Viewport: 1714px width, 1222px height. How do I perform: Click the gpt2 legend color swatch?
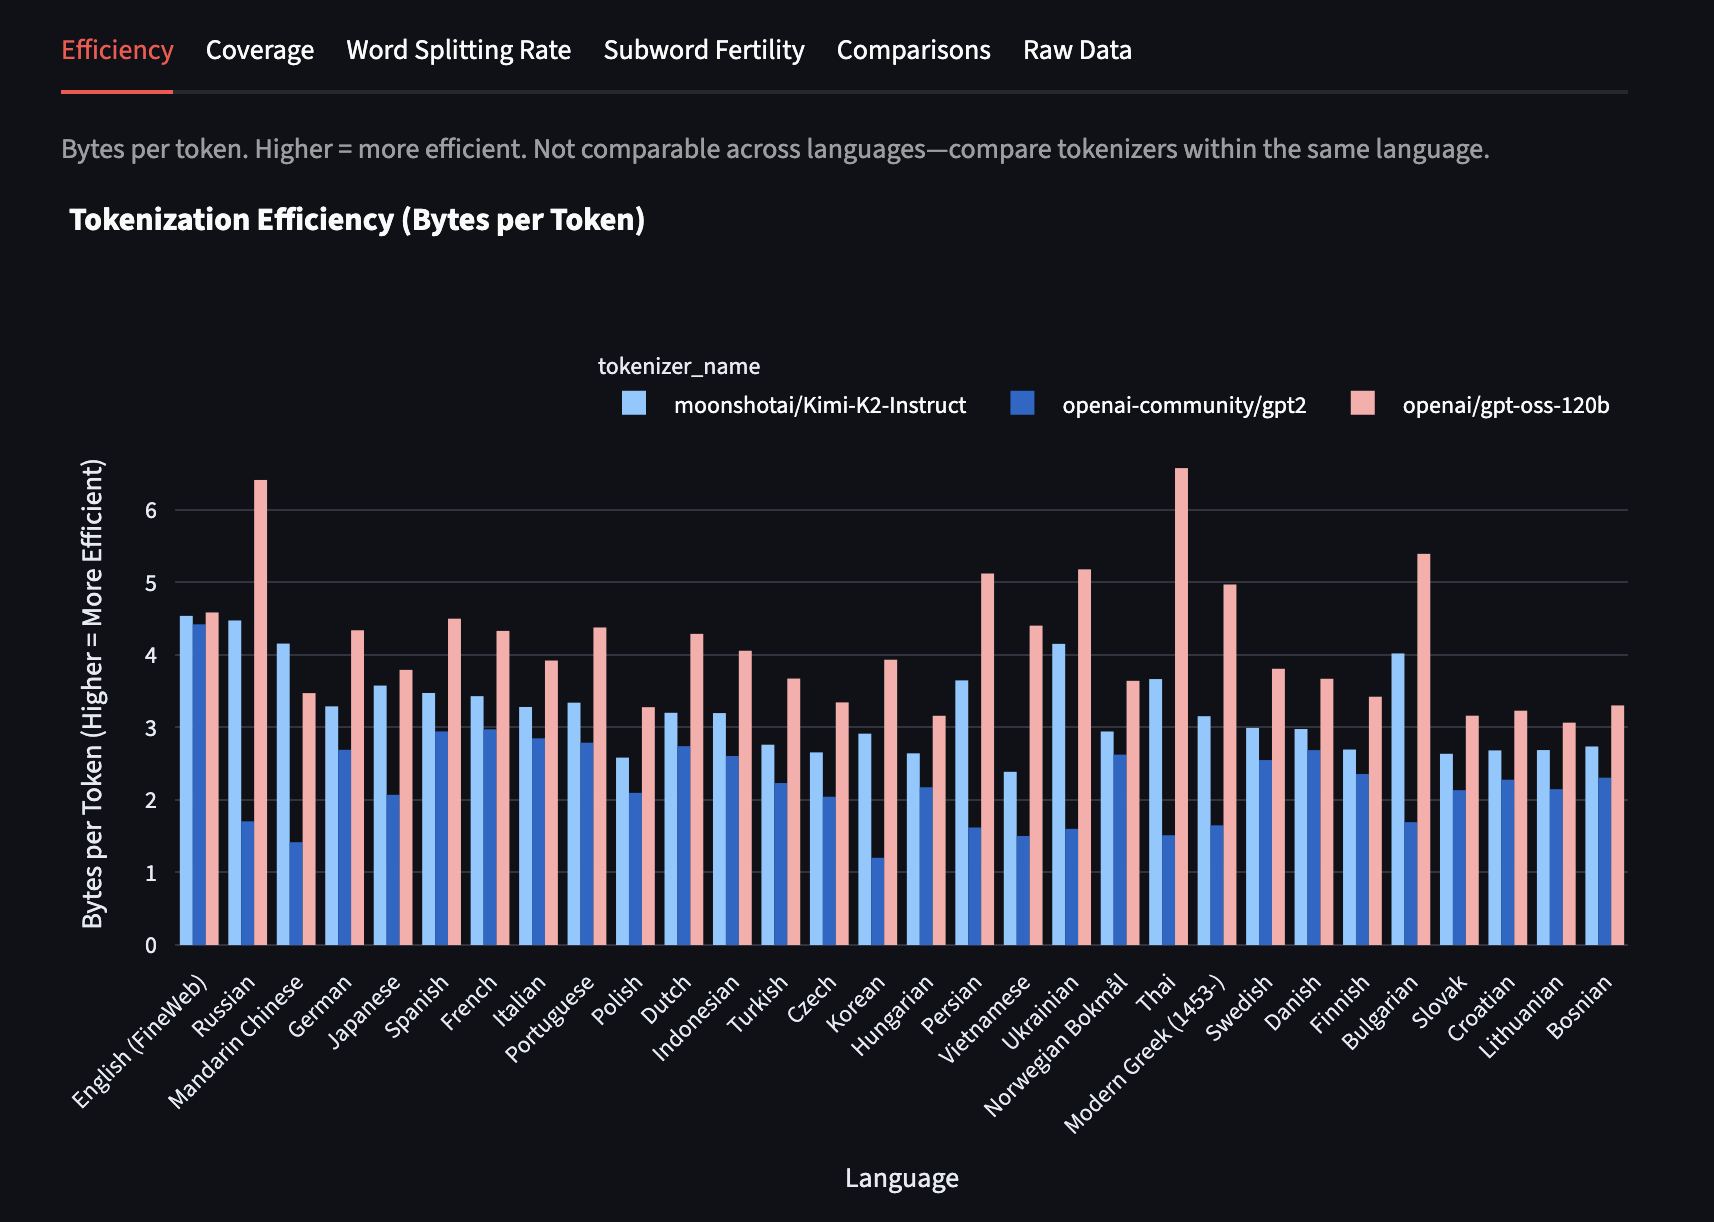1022,404
